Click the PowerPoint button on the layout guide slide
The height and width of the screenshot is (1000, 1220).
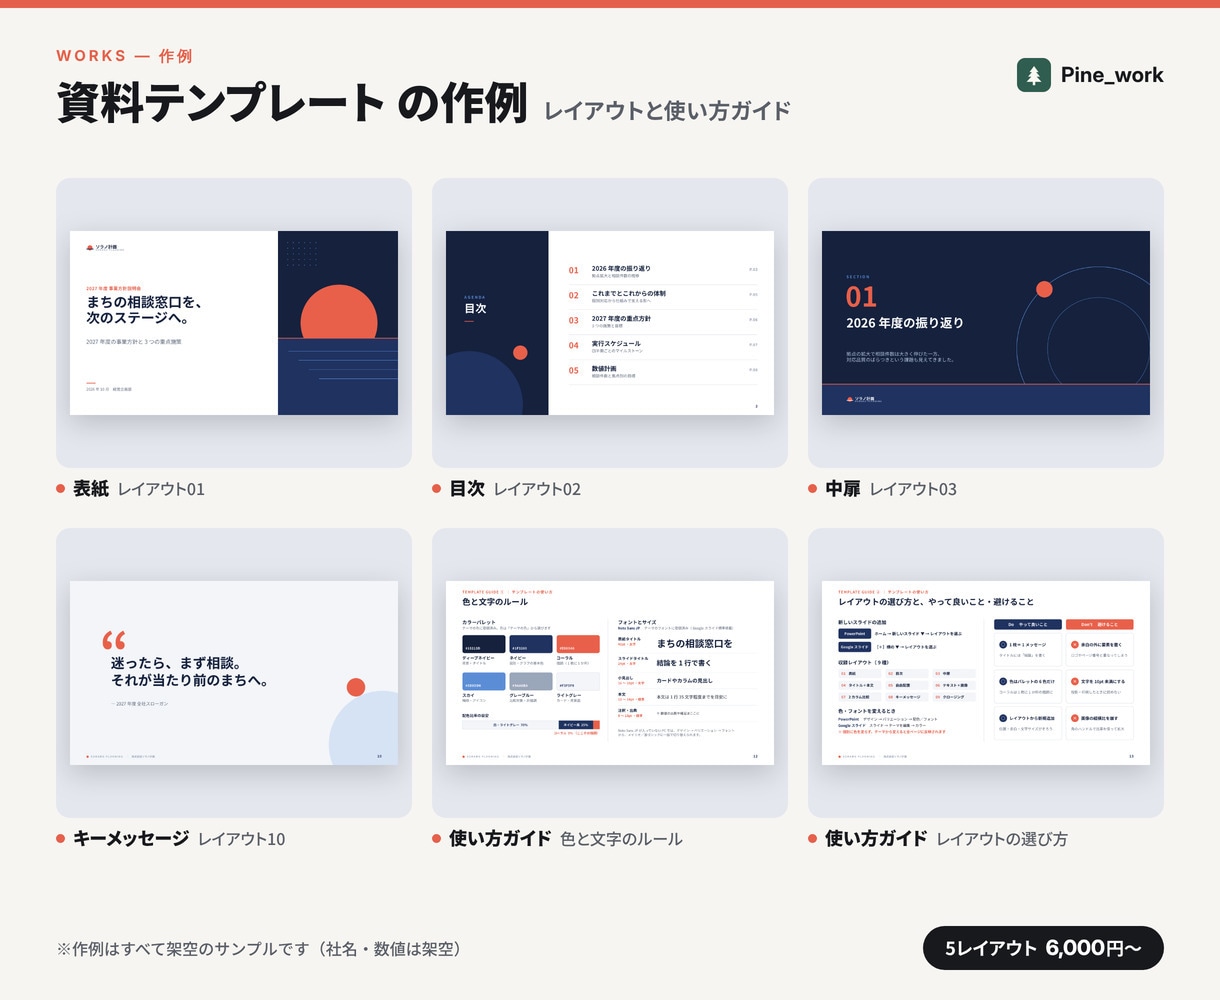[x=854, y=634]
